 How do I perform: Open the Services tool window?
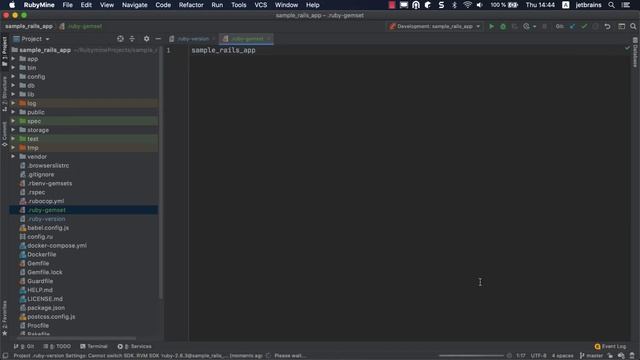[x=134, y=347]
